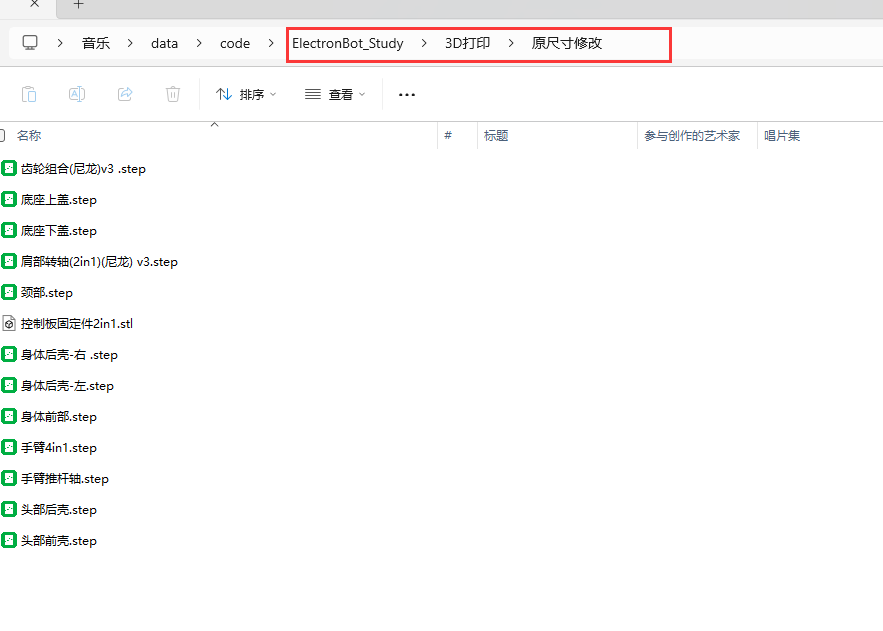This screenshot has width=883, height=631.
Task: Sort by 名称 column header
Action: (x=29, y=136)
